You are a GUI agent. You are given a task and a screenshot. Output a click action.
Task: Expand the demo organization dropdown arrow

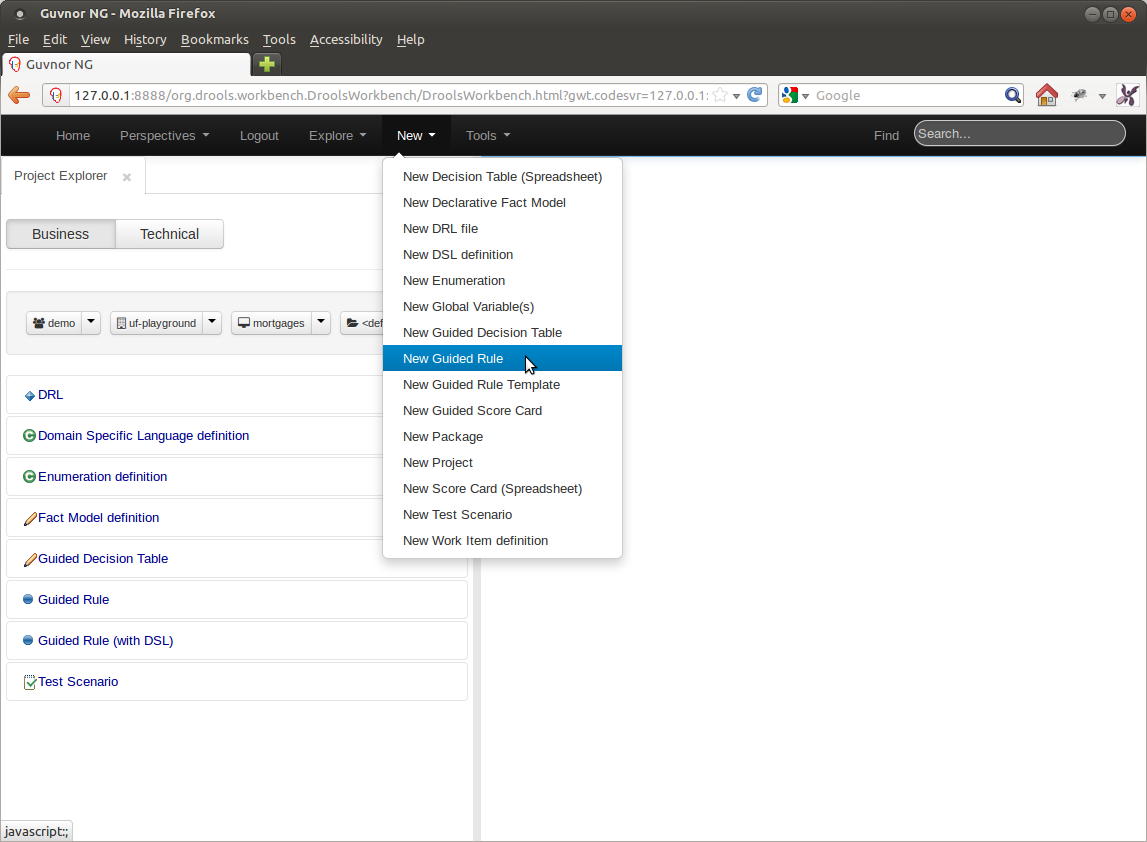[91, 323]
